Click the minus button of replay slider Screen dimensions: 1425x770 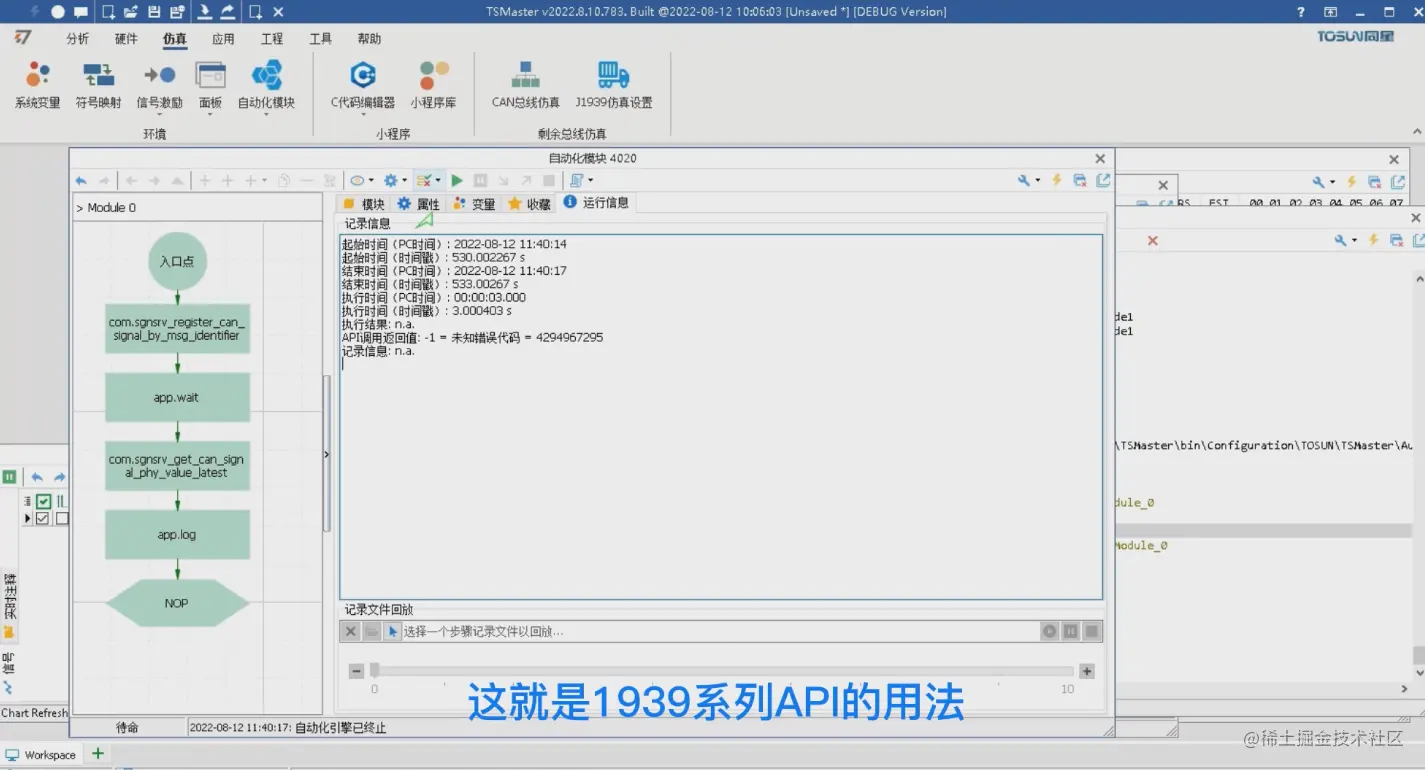tap(356, 672)
